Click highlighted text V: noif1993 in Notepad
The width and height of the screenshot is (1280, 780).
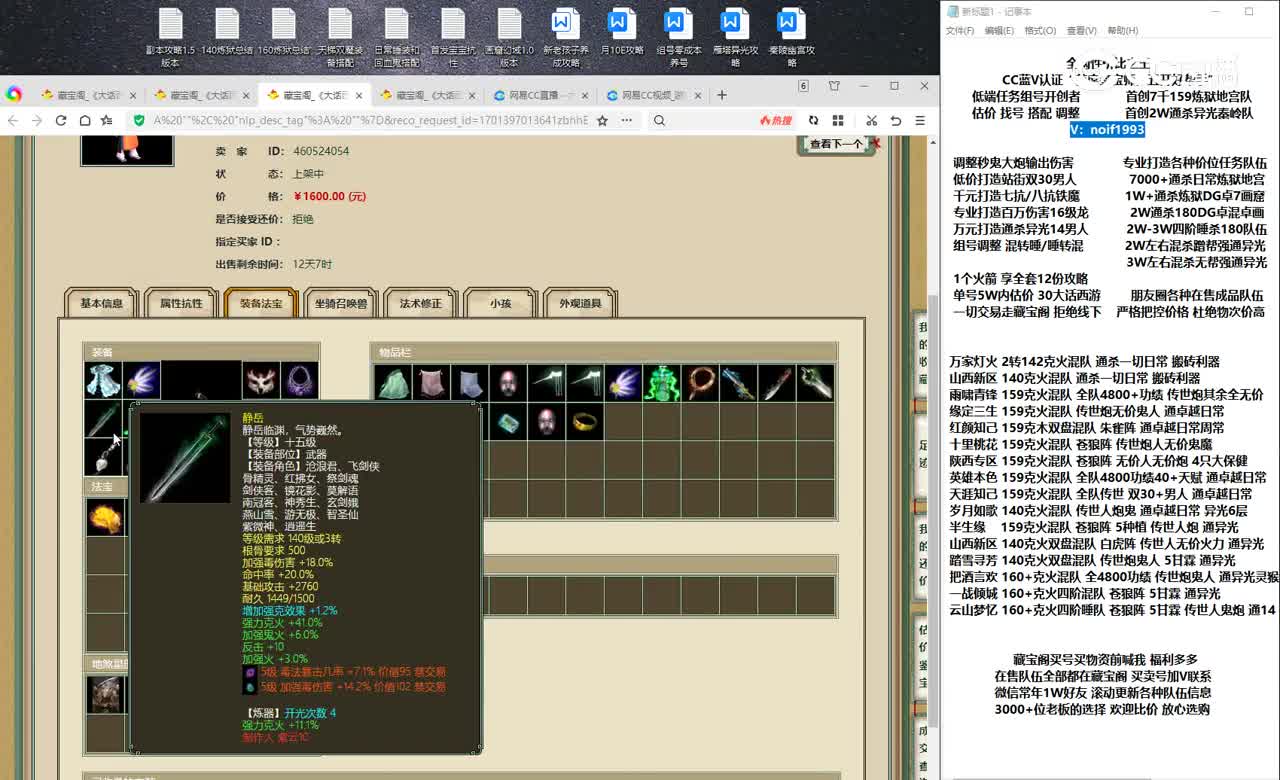(1107, 129)
